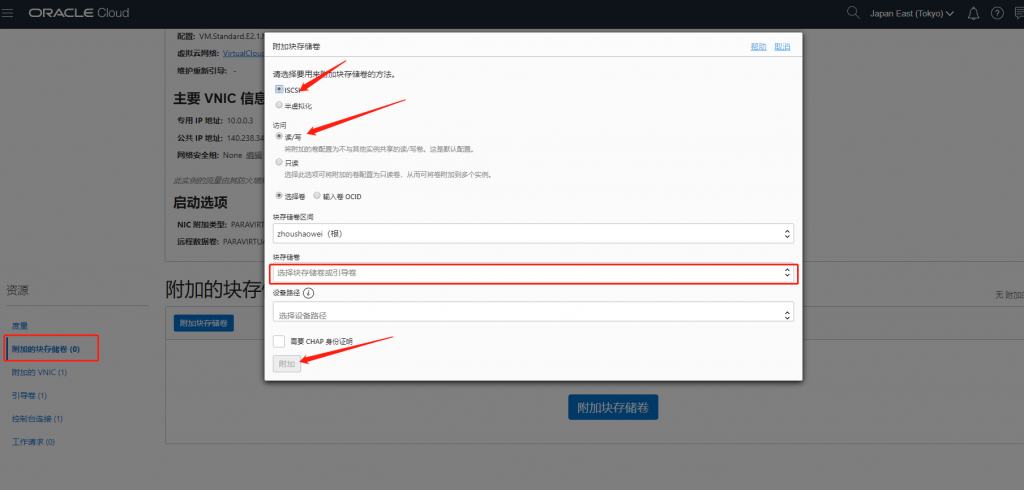
Task: Open the VirtualCloud network link
Action: coord(244,53)
